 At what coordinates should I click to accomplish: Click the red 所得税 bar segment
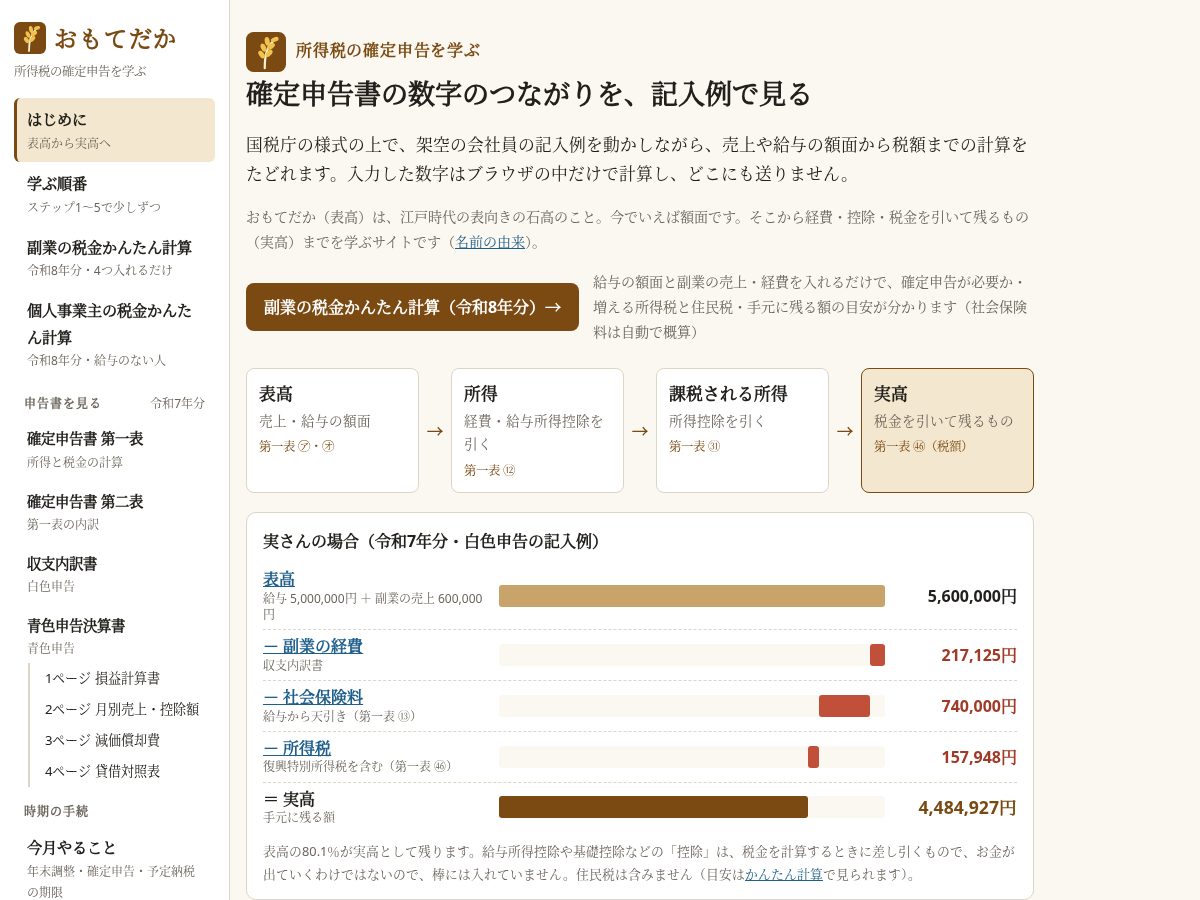coord(813,757)
